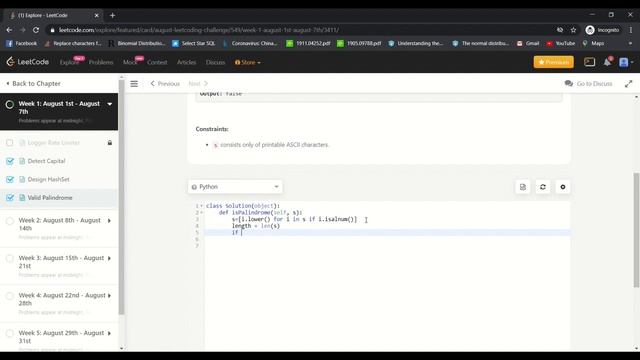Viewport: 640px width, 360px height.
Task: Open the Facebook bookmark
Action: pyautogui.click(x=21, y=43)
